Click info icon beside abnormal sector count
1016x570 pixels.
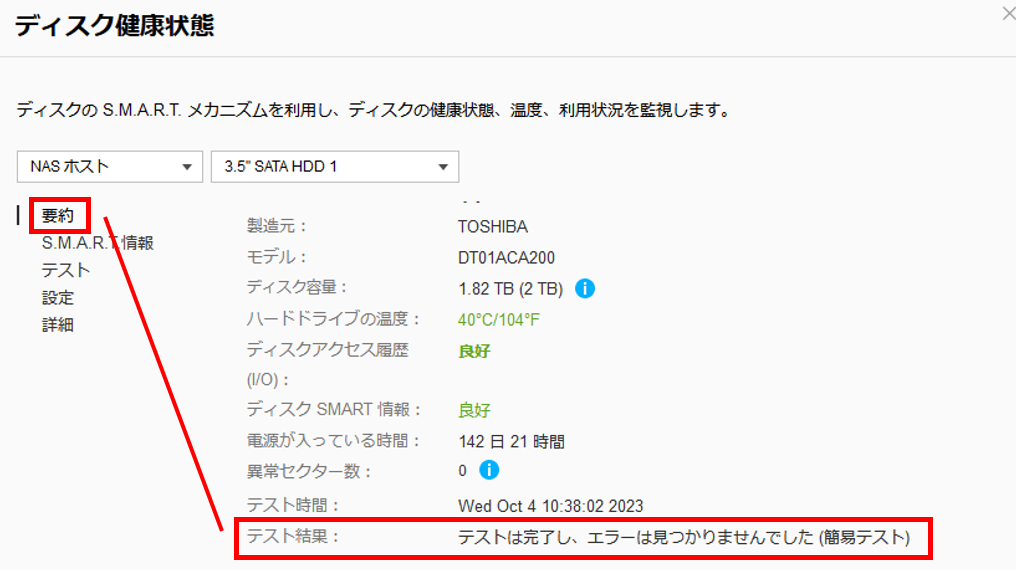tap(489, 470)
